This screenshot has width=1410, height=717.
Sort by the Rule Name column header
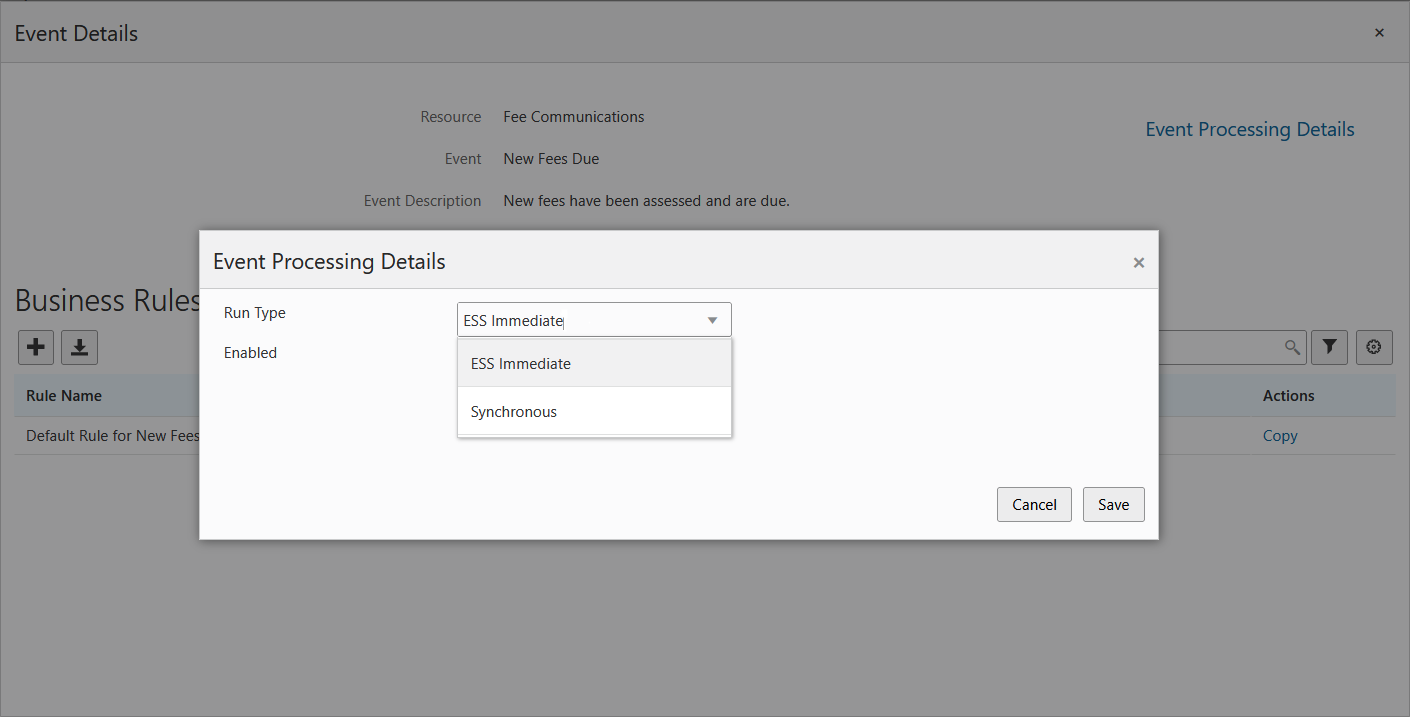[63, 395]
